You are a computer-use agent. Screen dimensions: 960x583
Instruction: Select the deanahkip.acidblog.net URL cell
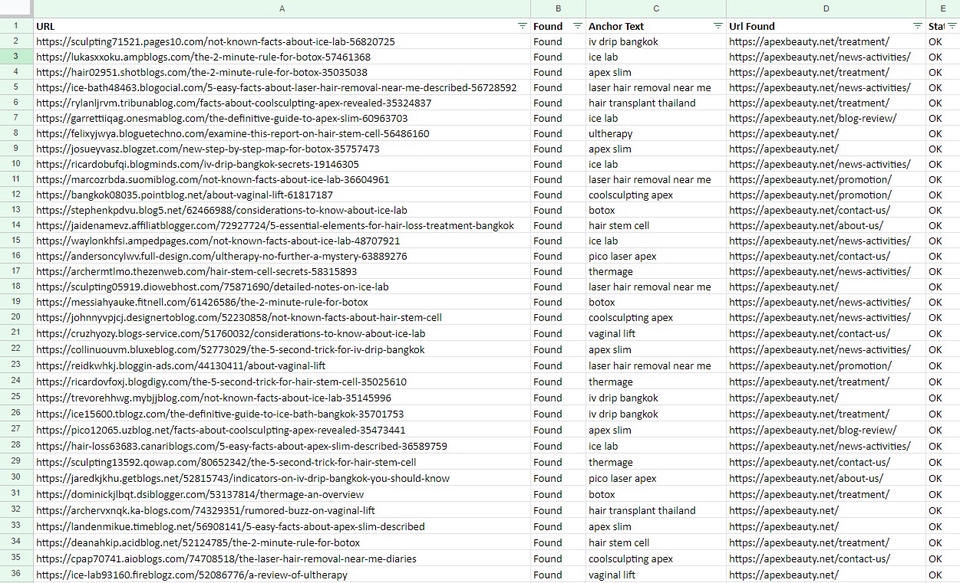(282, 543)
